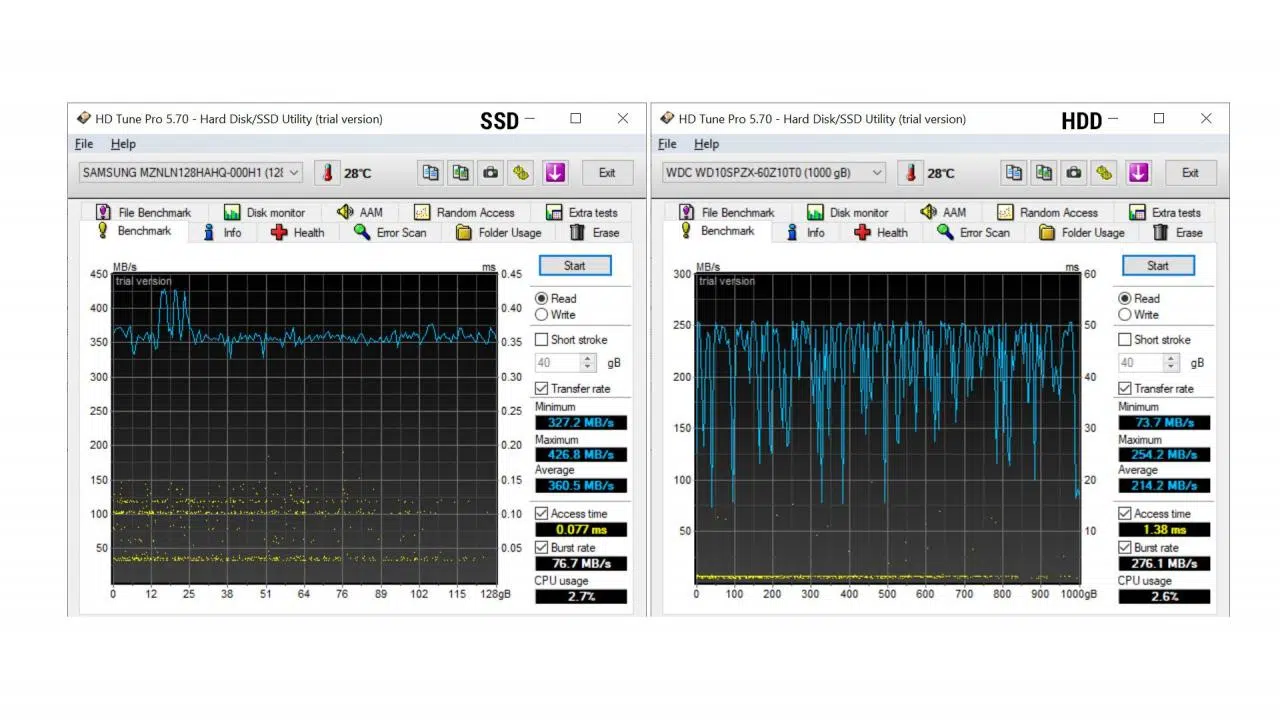Toggle Access time checkbox in SSD window
Screen dimensions: 1280x720
(x=541, y=514)
